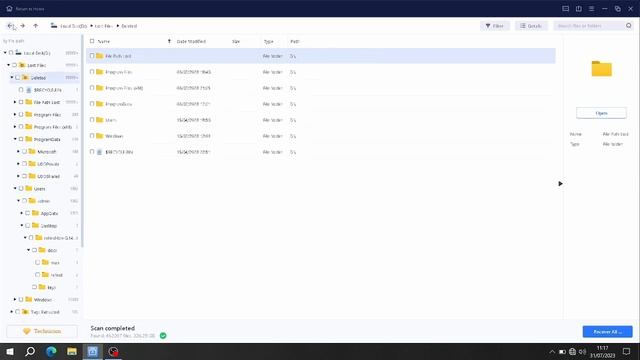Go forward with the right arrow
This screenshot has height=360, width=640.
(23, 26)
